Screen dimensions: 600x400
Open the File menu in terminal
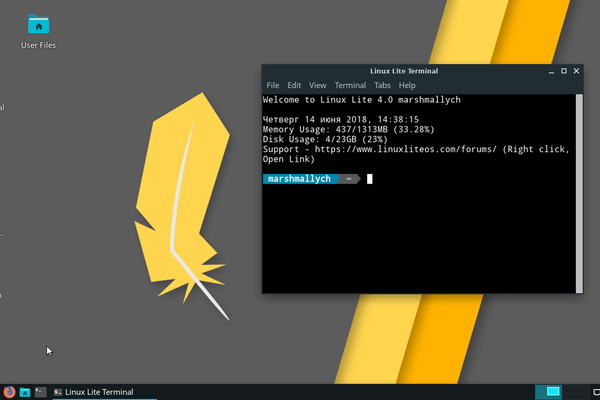pos(273,85)
